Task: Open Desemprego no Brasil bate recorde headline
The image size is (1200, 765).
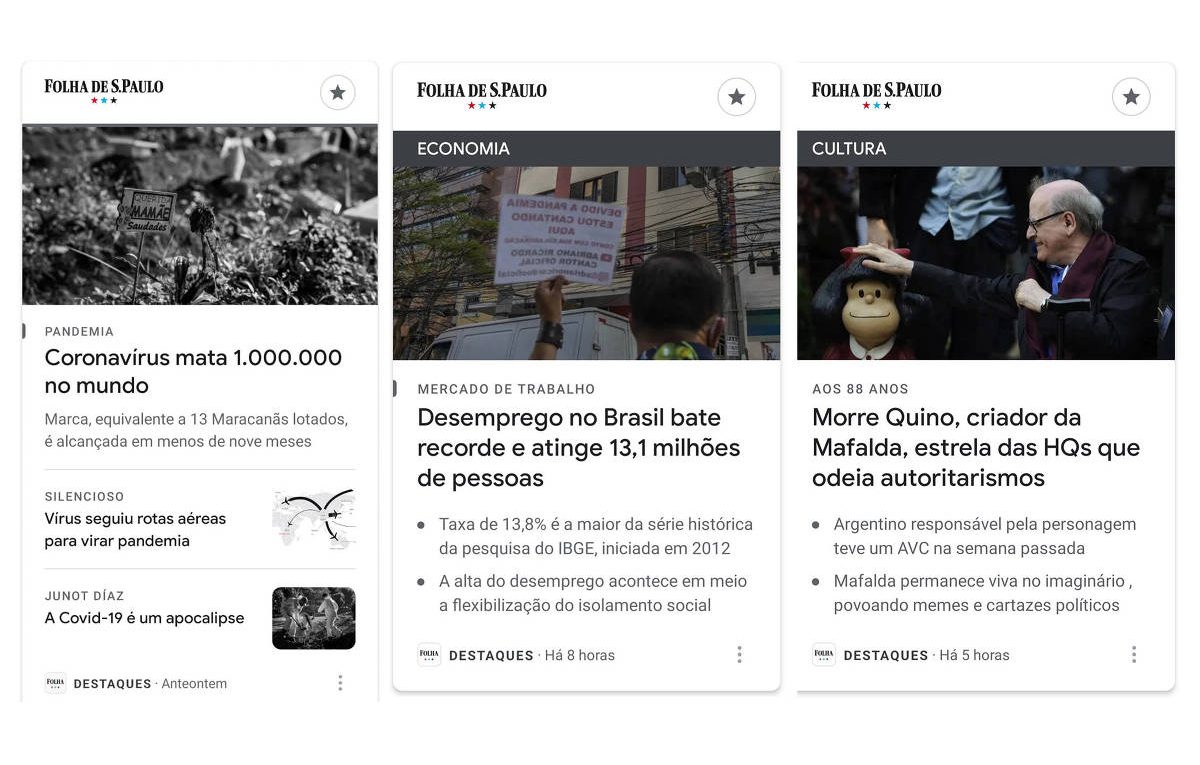Action: click(579, 447)
